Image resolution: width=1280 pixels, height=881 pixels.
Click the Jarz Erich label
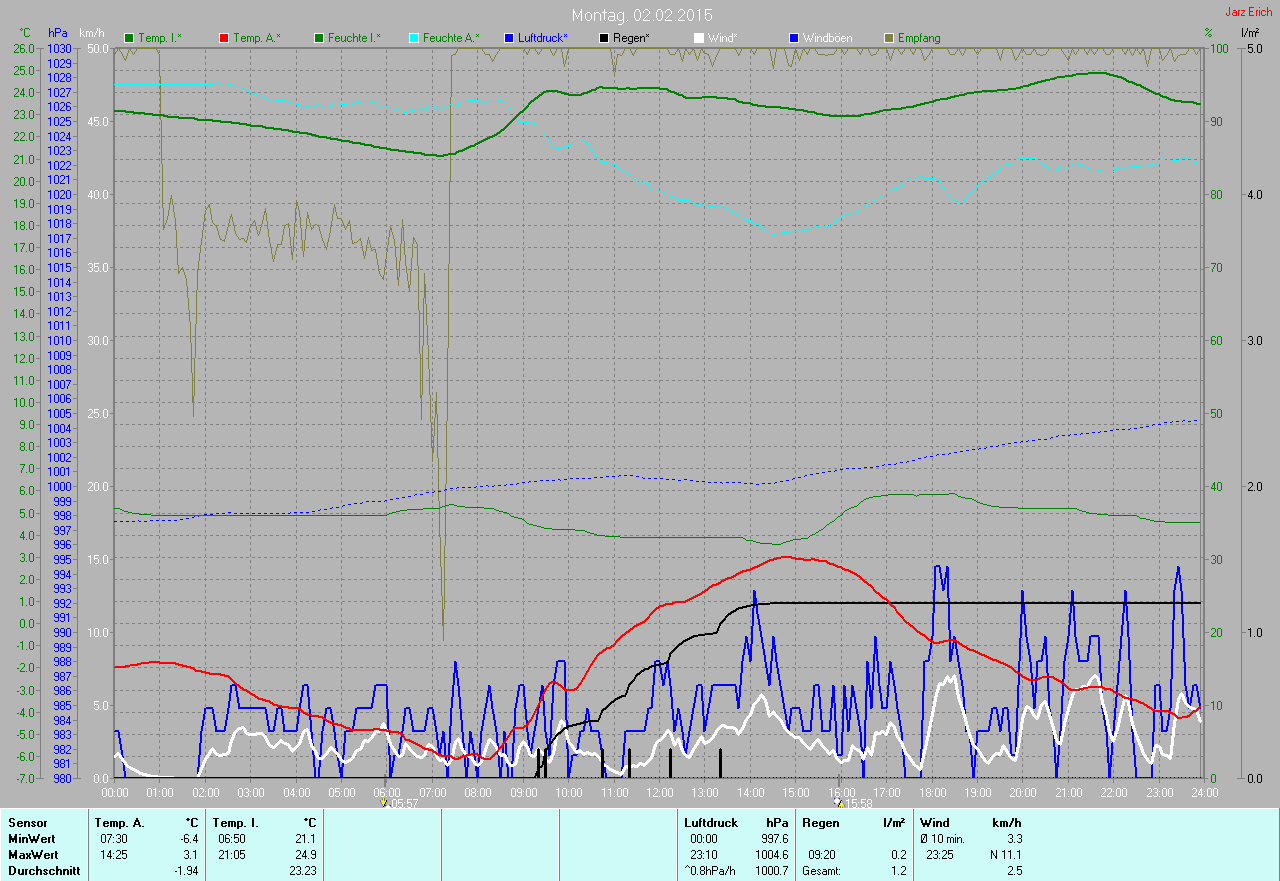1249,12
